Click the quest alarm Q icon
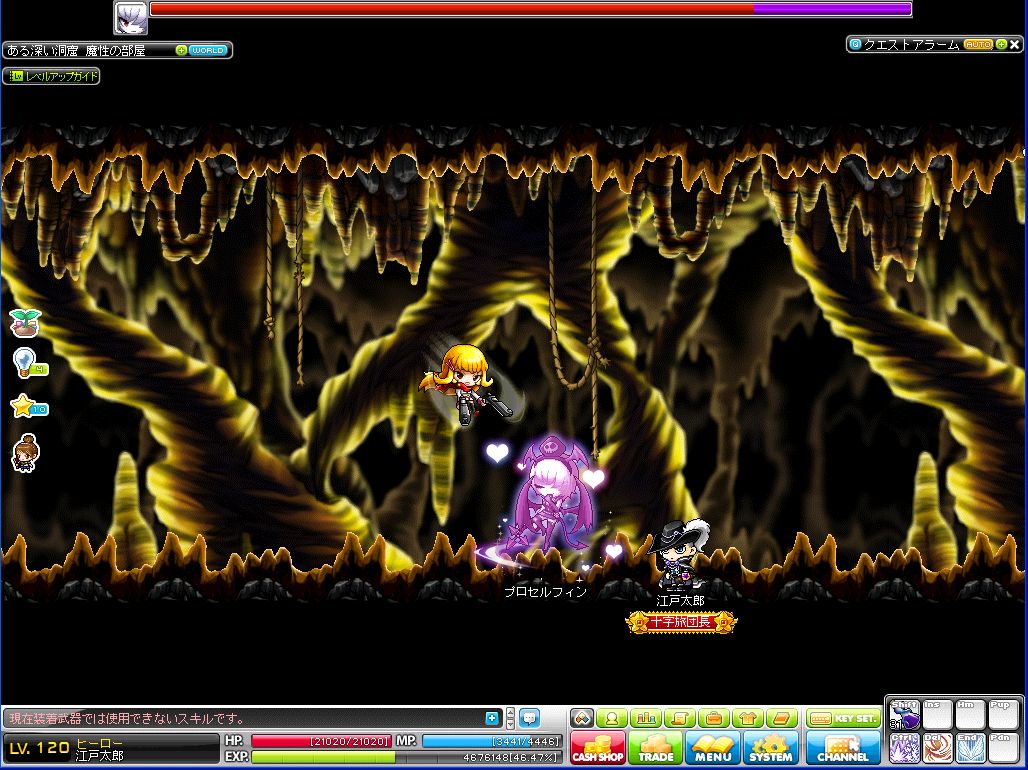Viewport: 1028px width, 770px height. tap(855, 45)
